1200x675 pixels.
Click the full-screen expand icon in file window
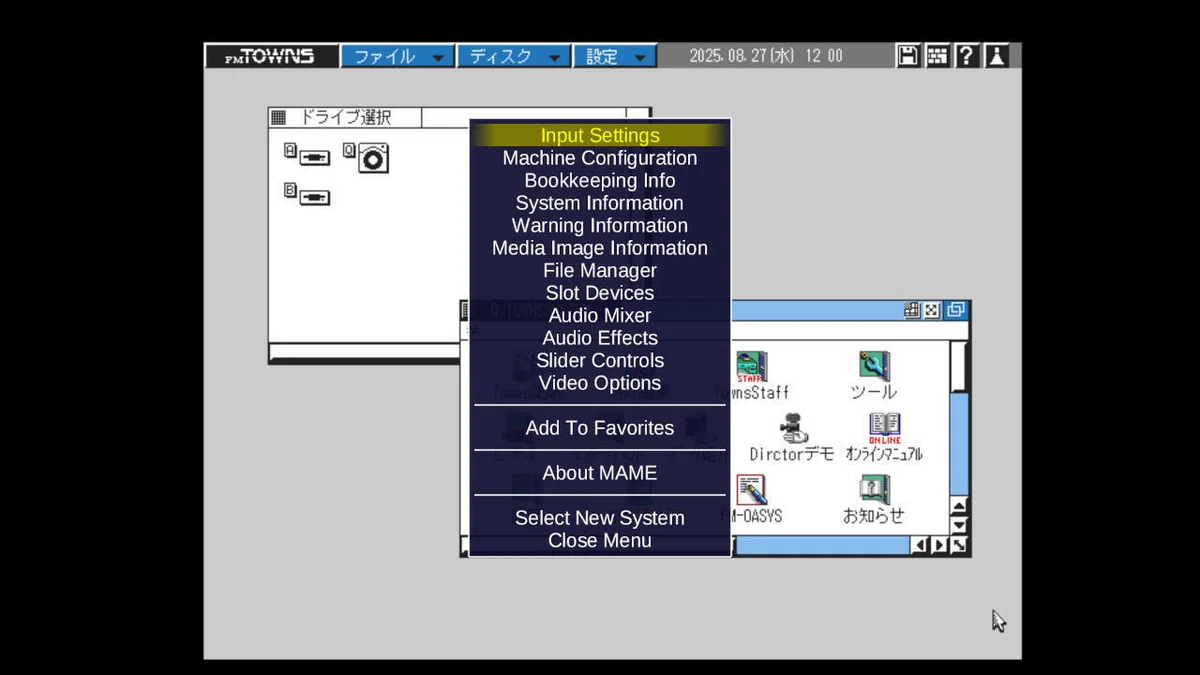[932, 310]
